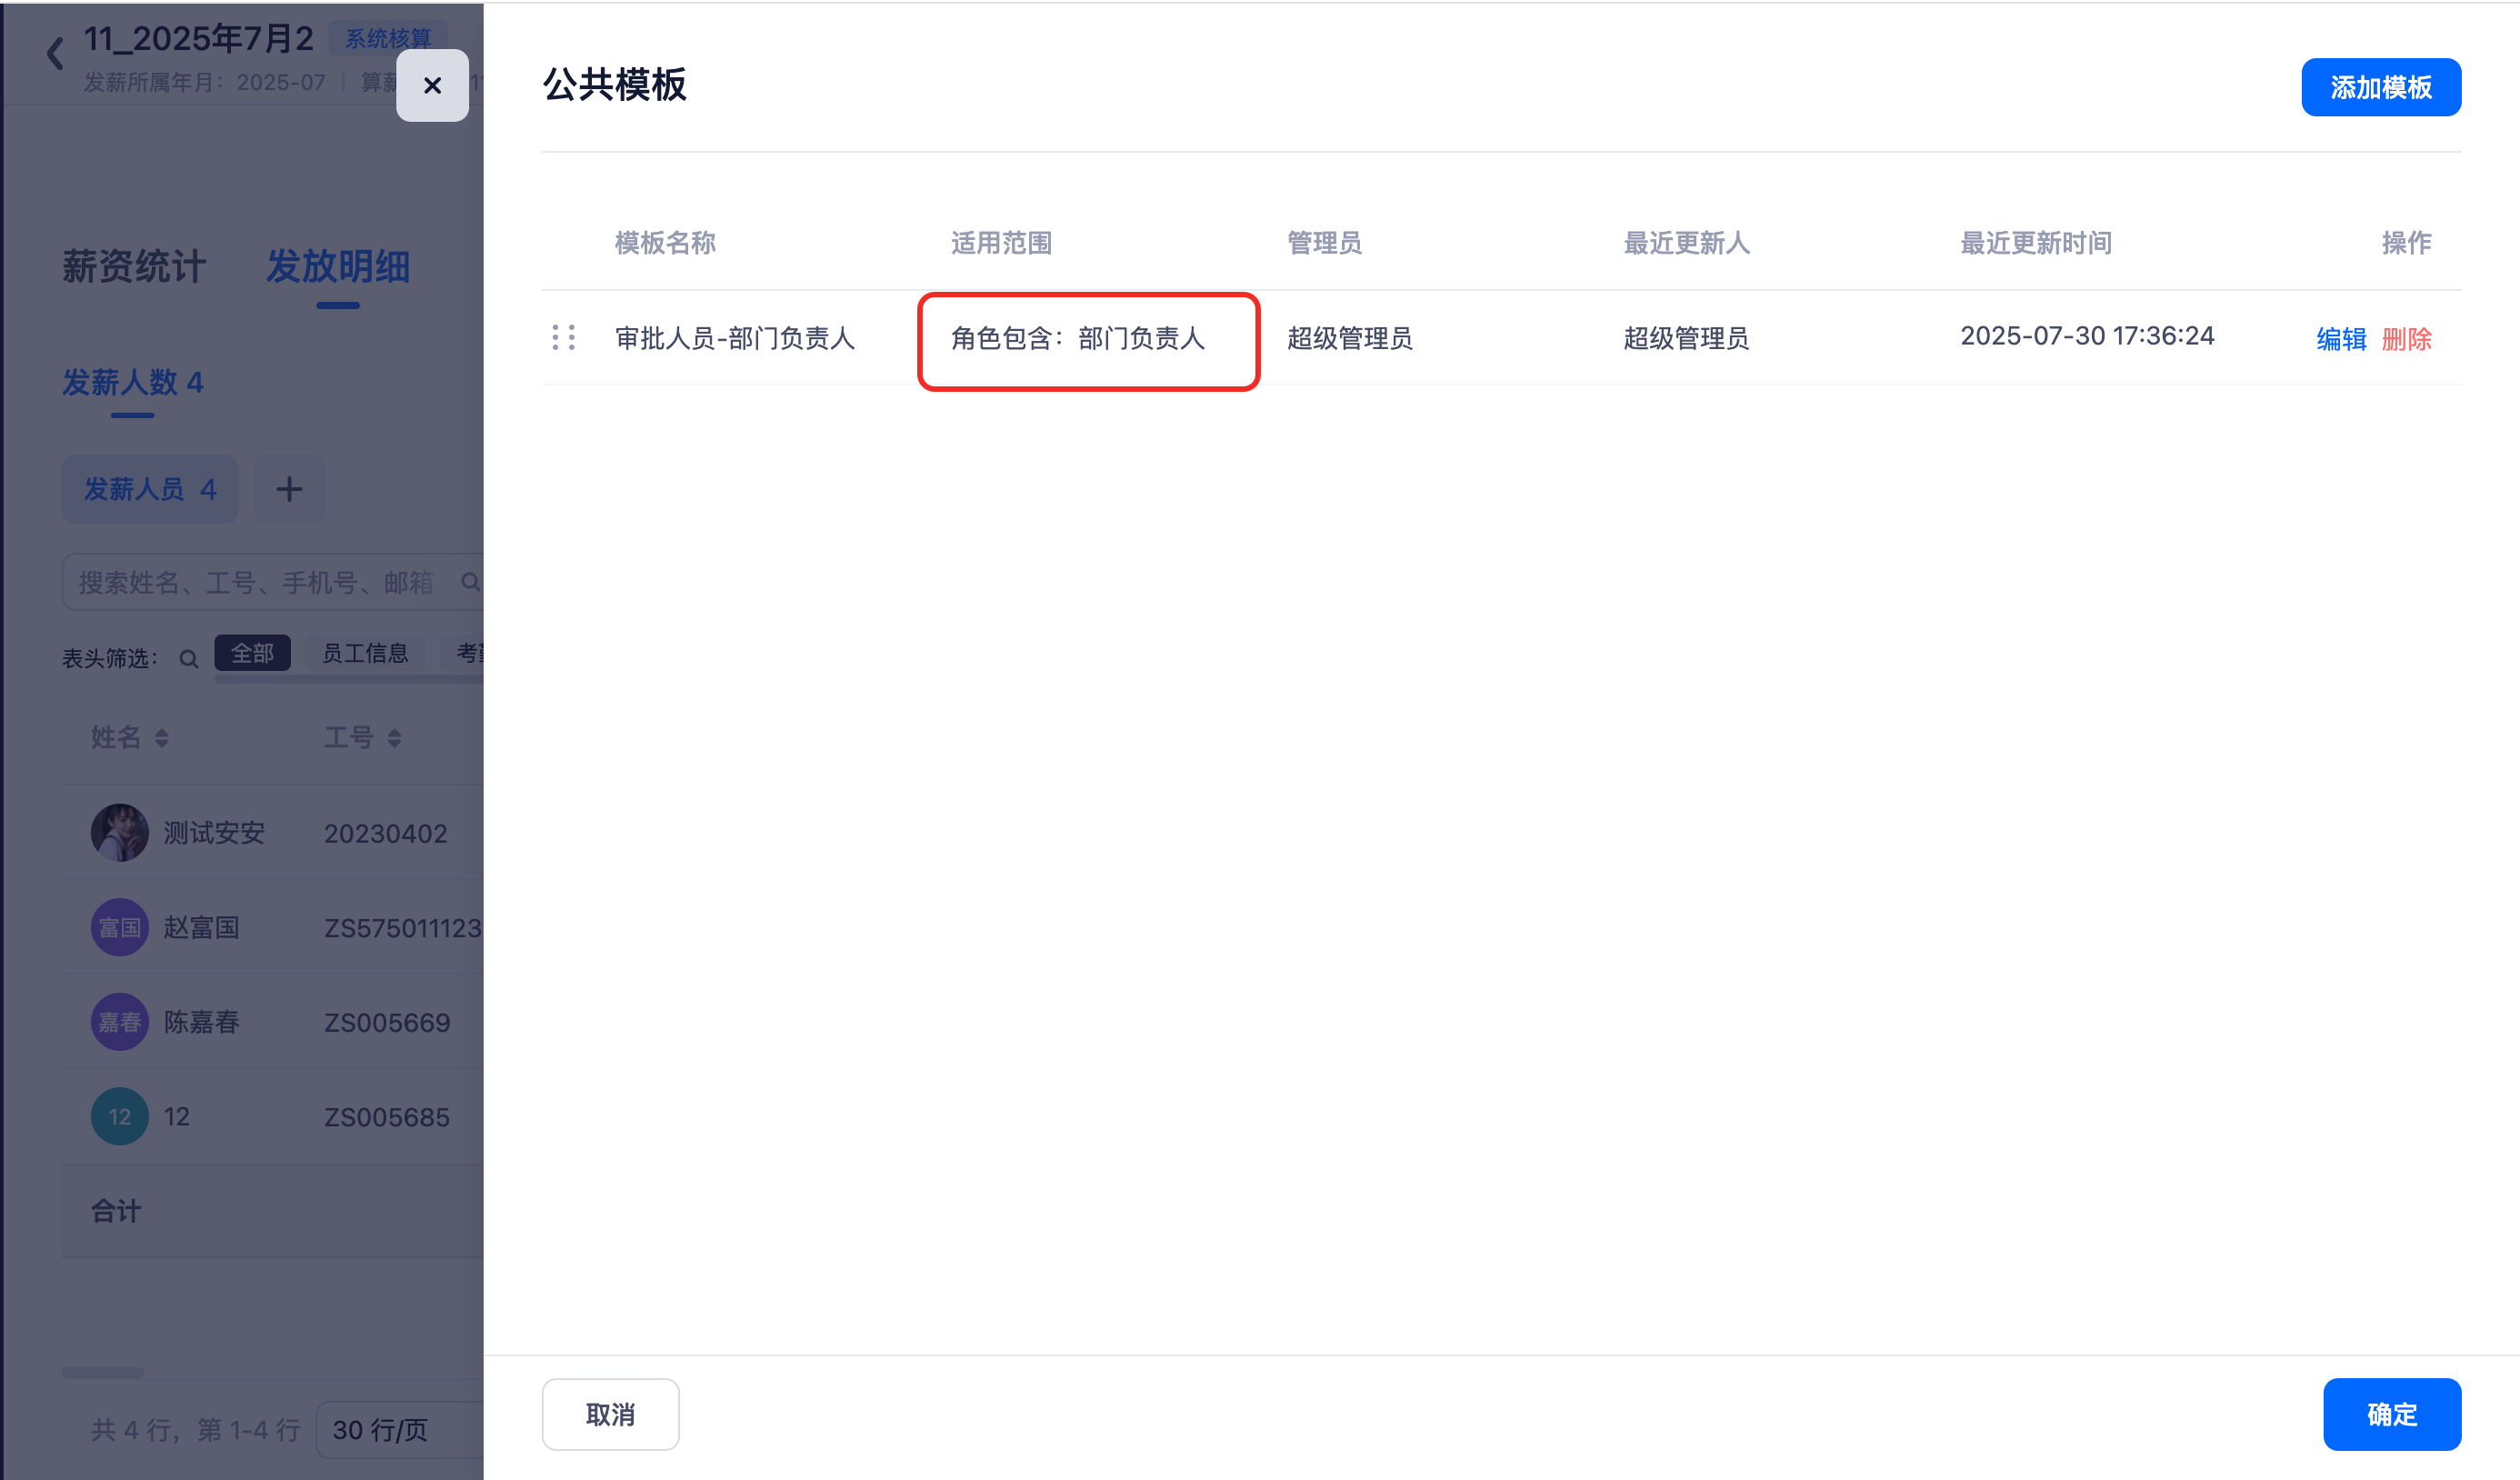Click the avatar of 测试安安

pos(120,832)
